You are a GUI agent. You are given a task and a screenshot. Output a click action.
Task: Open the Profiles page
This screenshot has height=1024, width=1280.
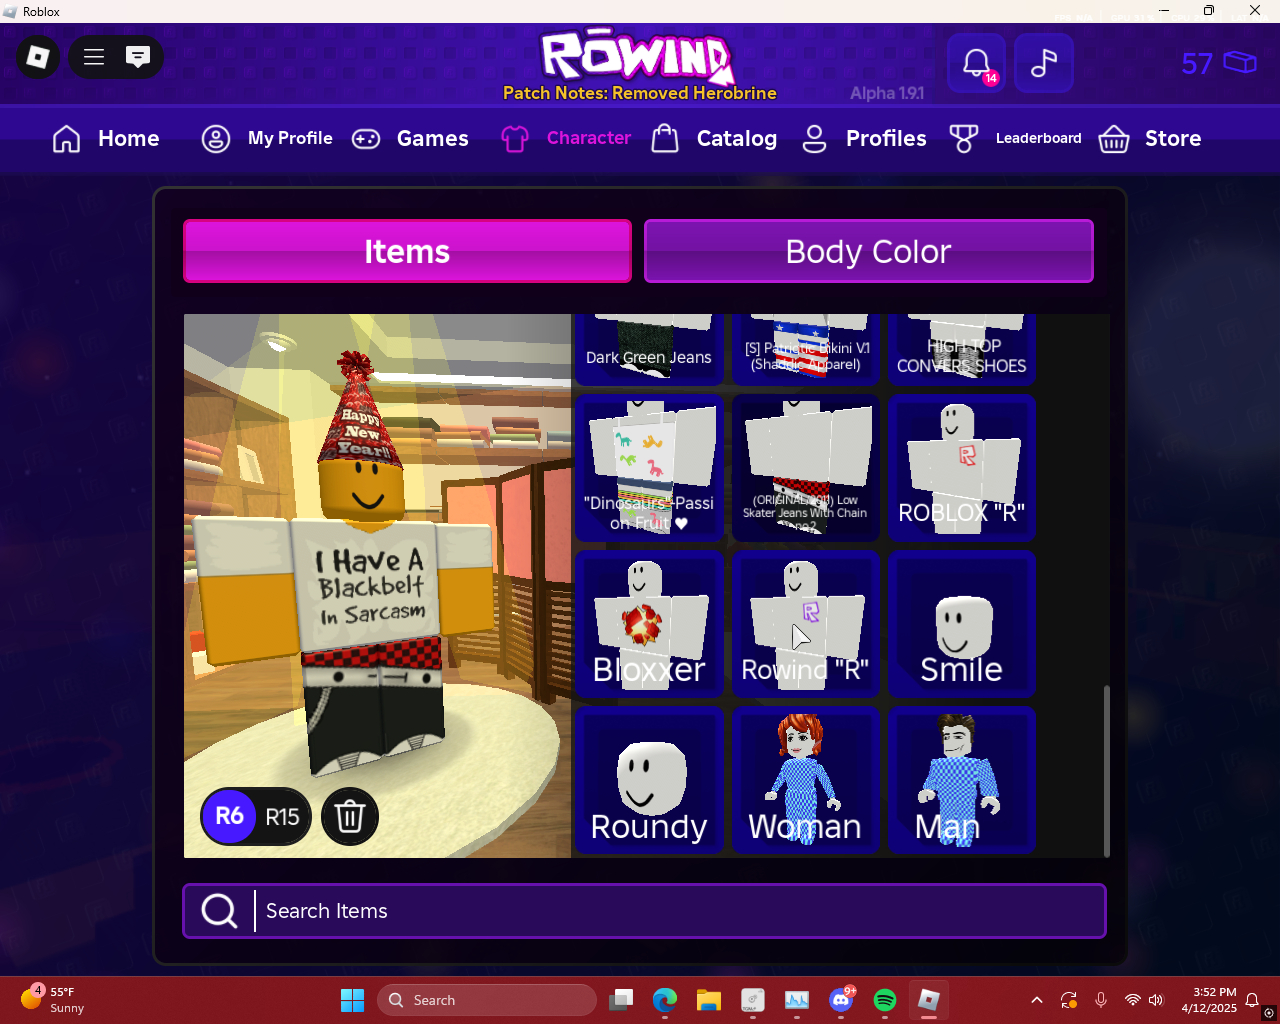[x=864, y=138]
